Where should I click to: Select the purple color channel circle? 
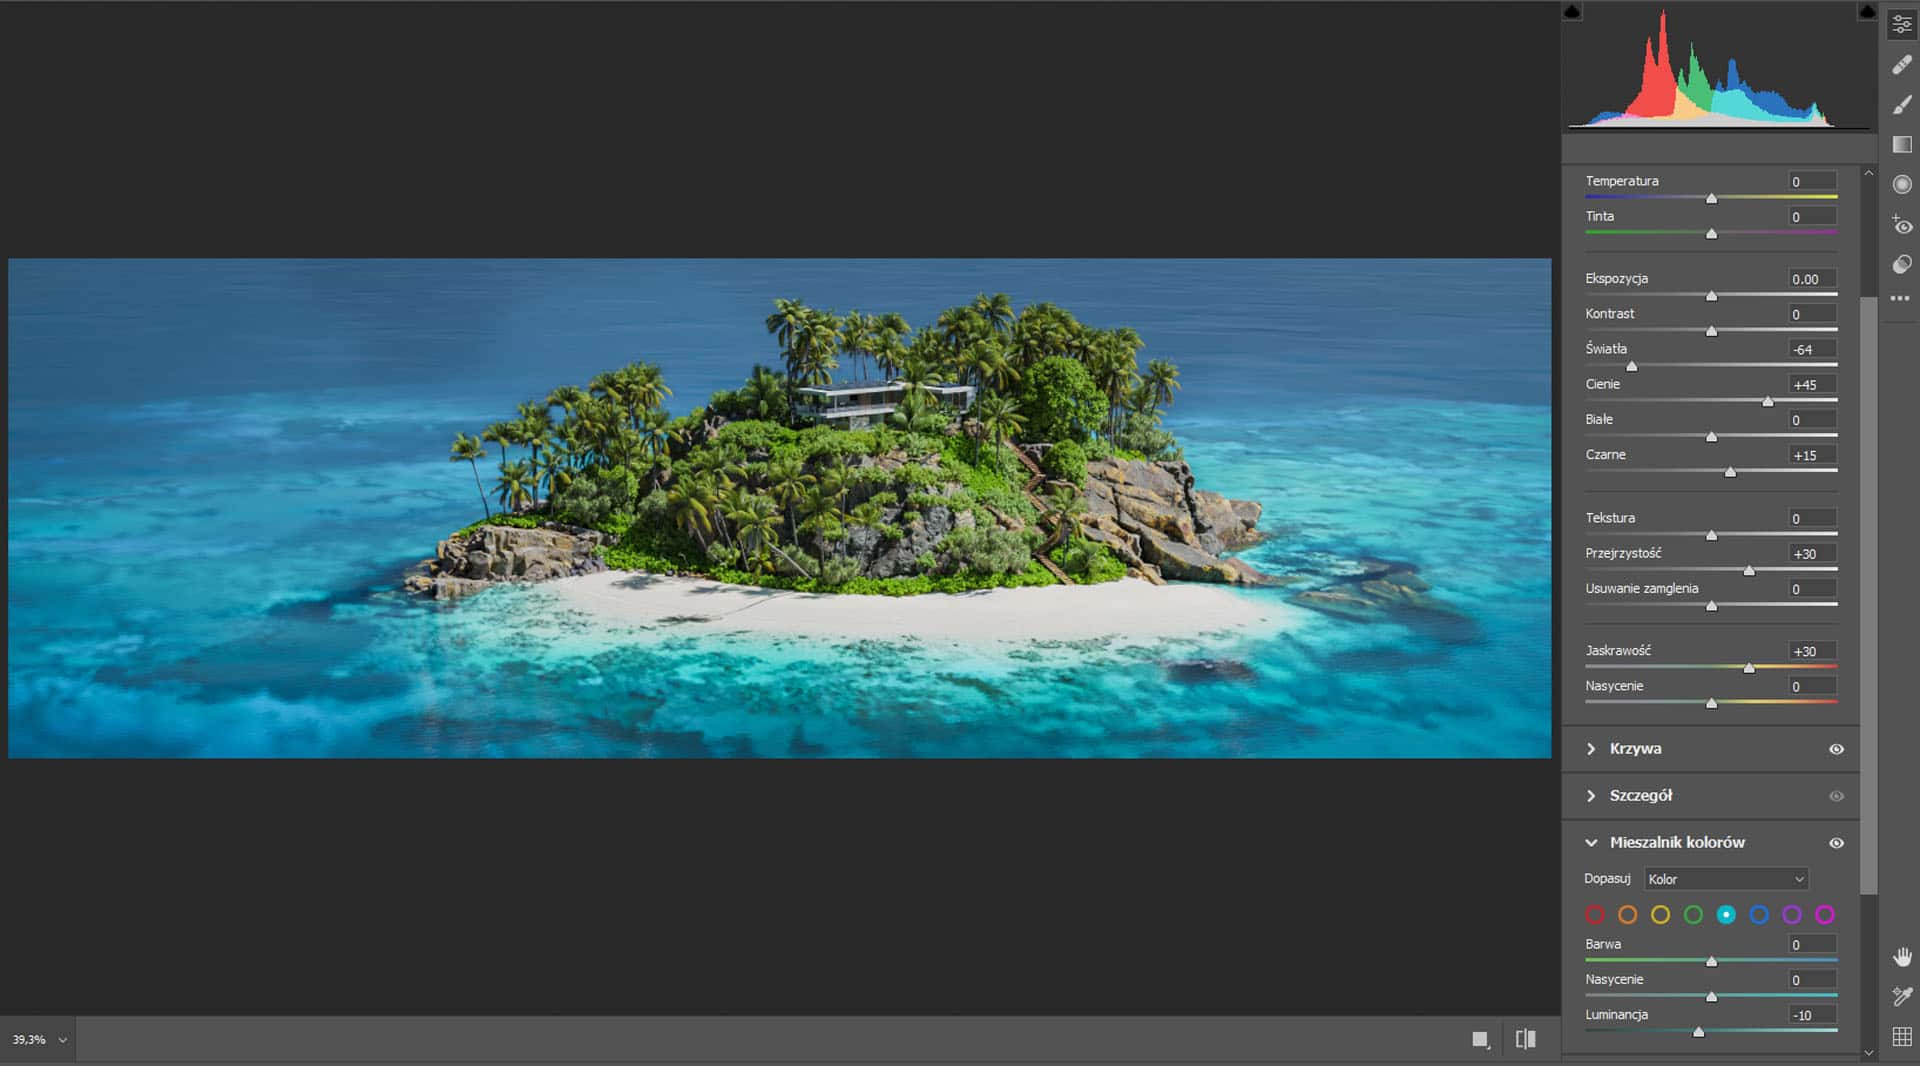click(1792, 914)
